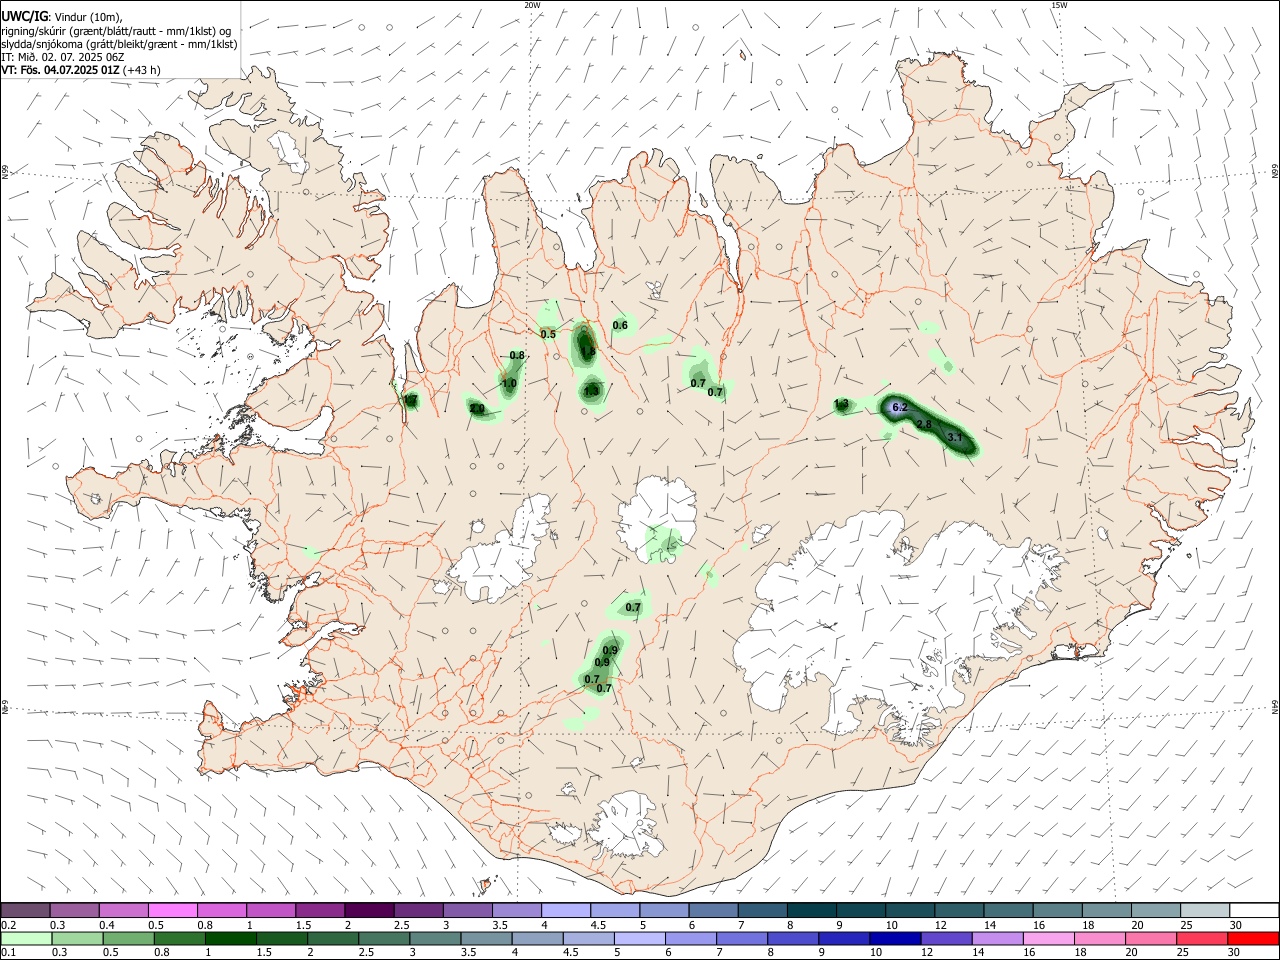Pick the dark purple upper swatch labeled 2
Viewport: 1280px width, 960px height.
click(369, 910)
